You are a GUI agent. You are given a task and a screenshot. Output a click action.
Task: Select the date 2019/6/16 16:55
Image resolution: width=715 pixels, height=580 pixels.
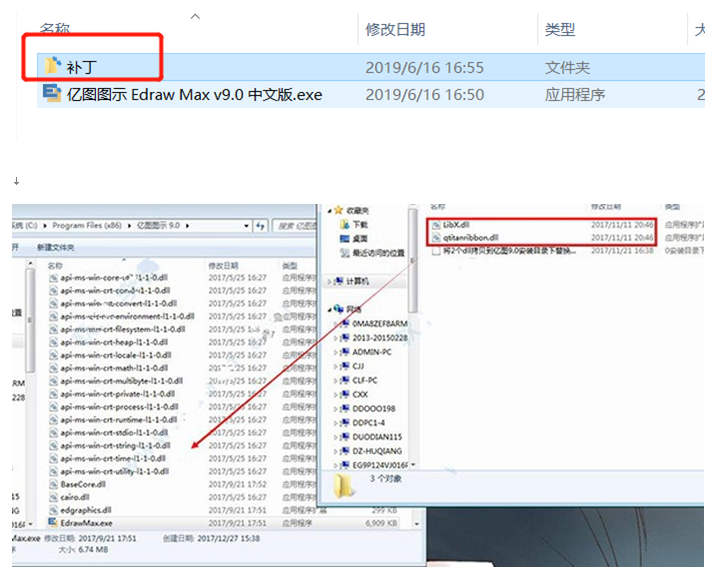(424, 67)
